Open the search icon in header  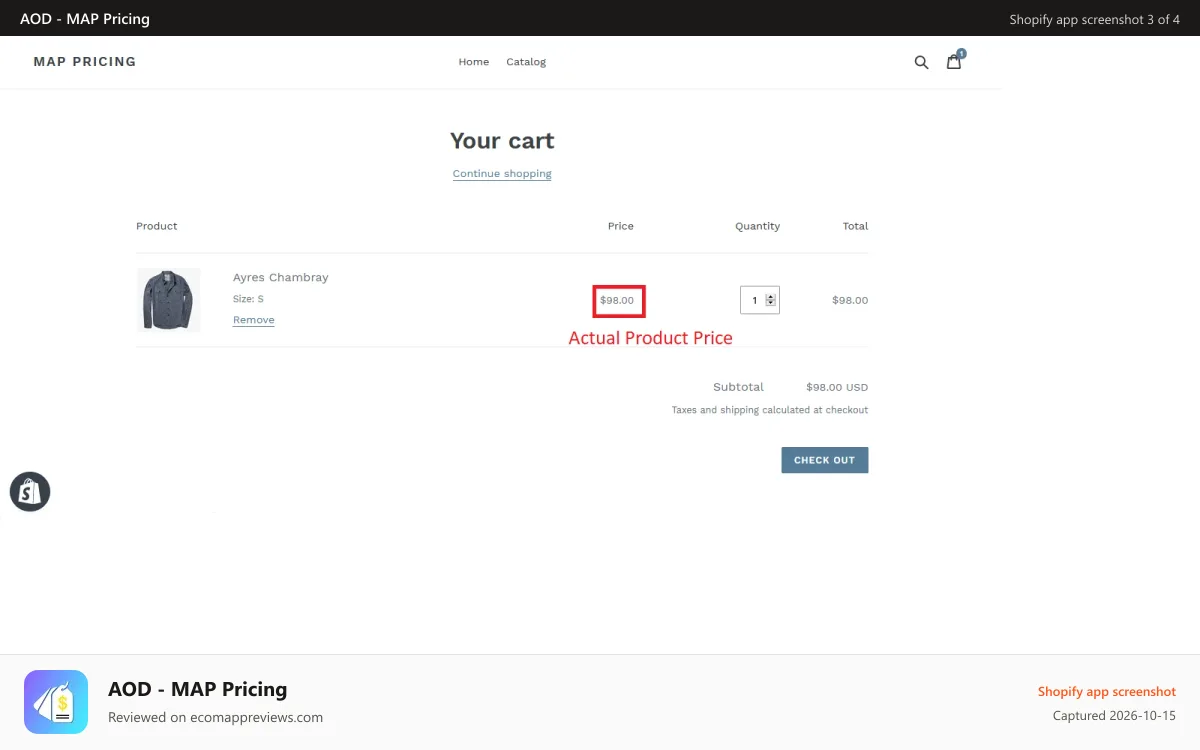[x=921, y=62]
